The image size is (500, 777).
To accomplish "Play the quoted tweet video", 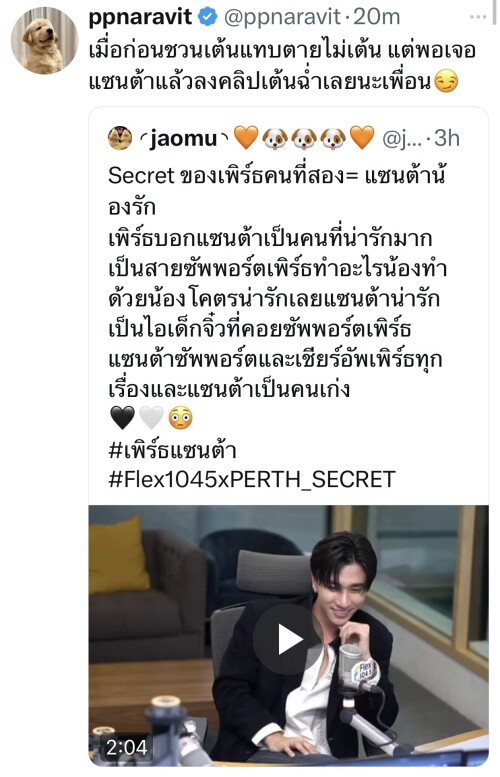I will [x=289, y=639].
